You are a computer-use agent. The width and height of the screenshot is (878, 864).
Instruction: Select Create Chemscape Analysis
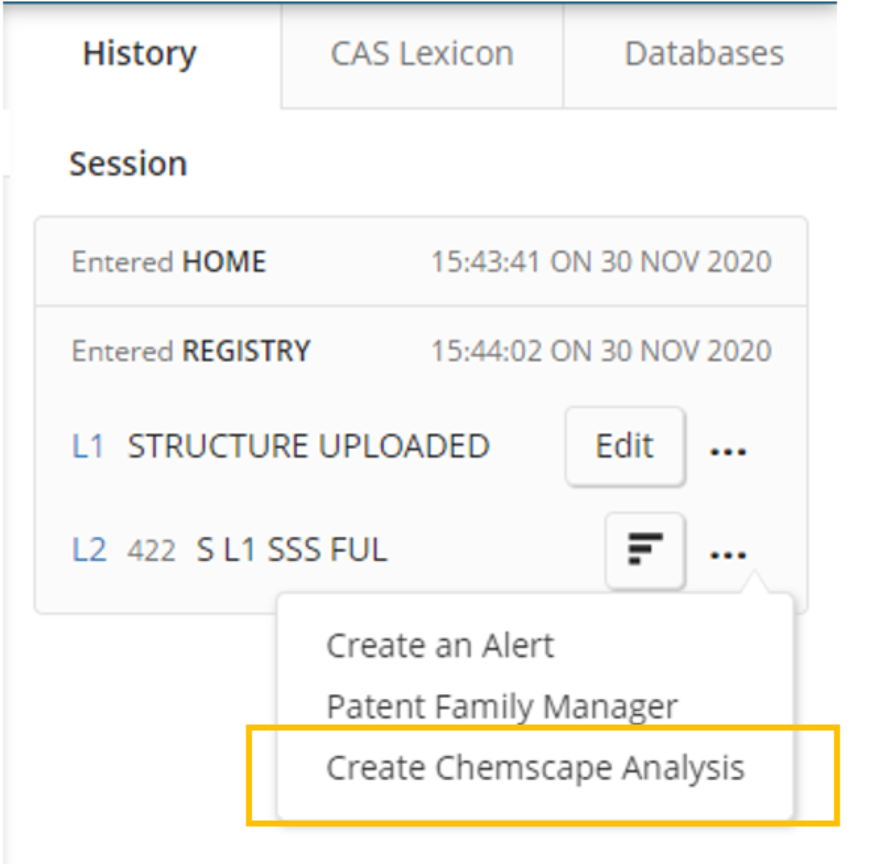(x=535, y=768)
